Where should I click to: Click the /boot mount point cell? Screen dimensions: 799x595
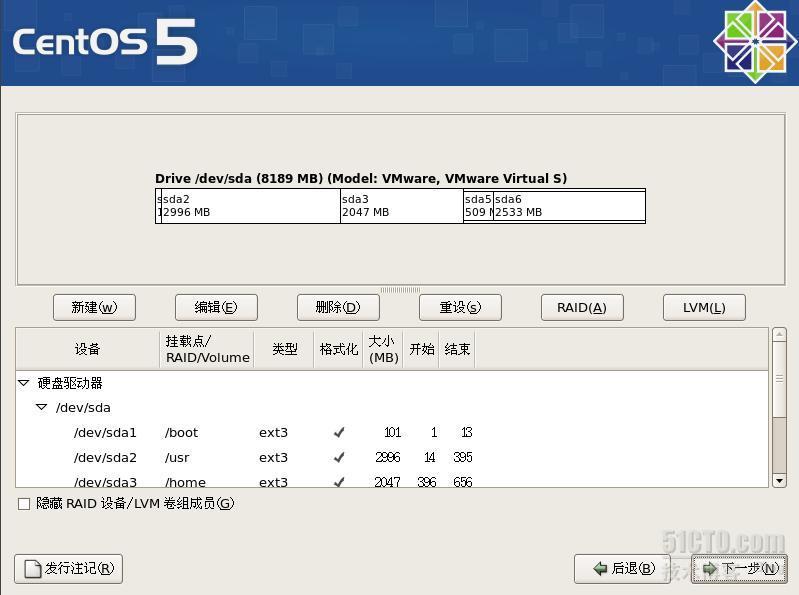[x=181, y=432]
